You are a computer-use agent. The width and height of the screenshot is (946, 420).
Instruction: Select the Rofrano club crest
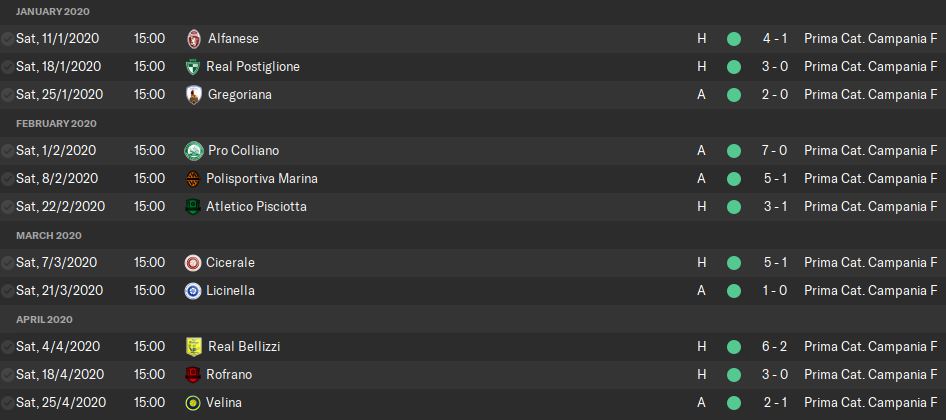pyautogui.click(x=193, y=375)
